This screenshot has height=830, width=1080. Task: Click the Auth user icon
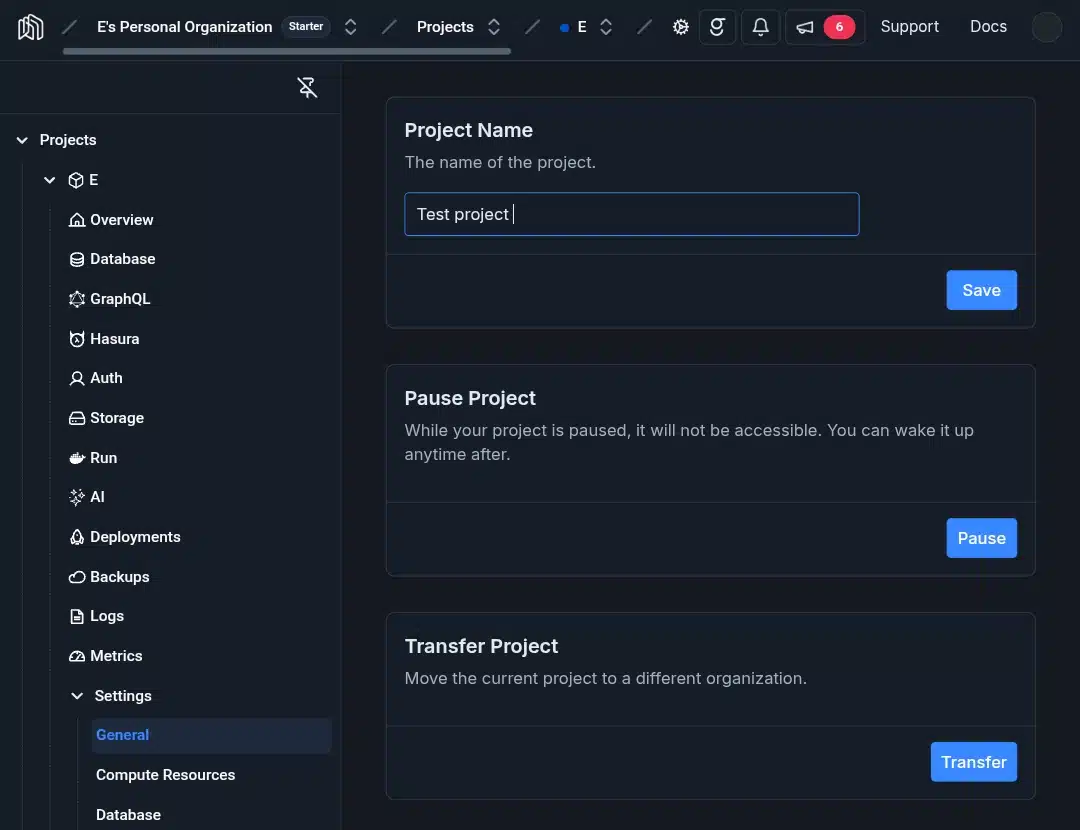[x=76, y=378]
